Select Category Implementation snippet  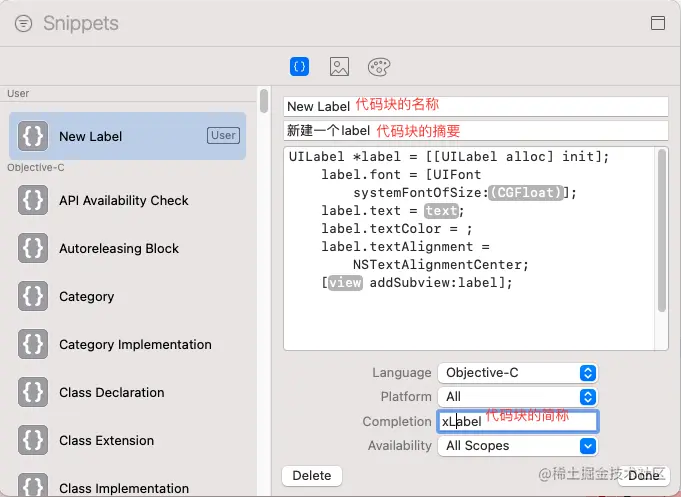tap(136, 345)
